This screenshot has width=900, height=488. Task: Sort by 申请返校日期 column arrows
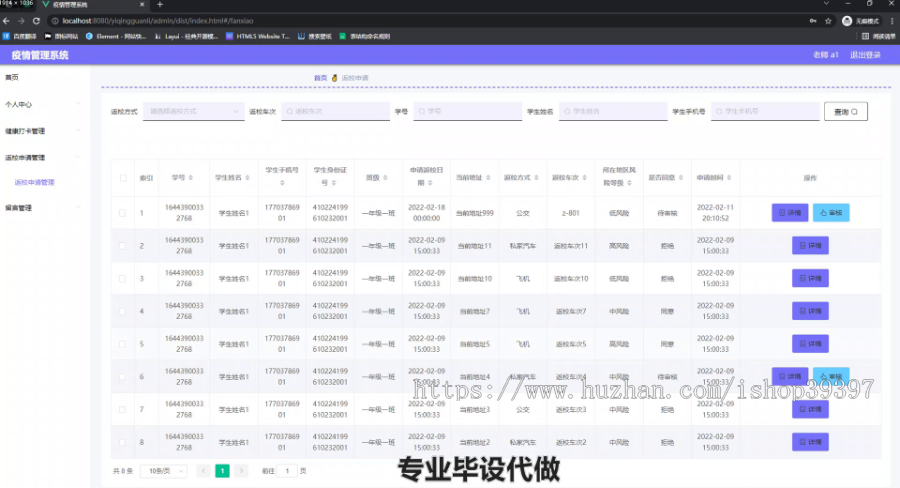point(430,183)
